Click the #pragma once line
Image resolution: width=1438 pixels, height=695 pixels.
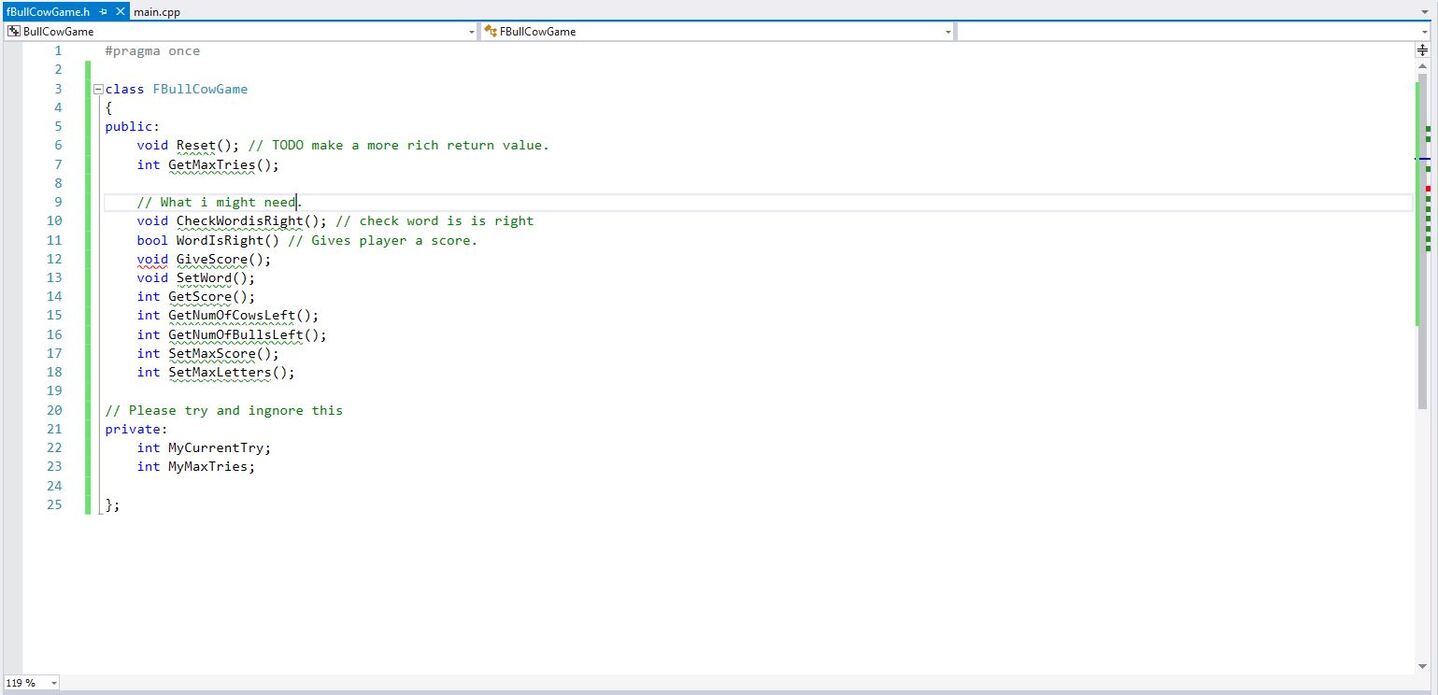click(x=152, y=51)
